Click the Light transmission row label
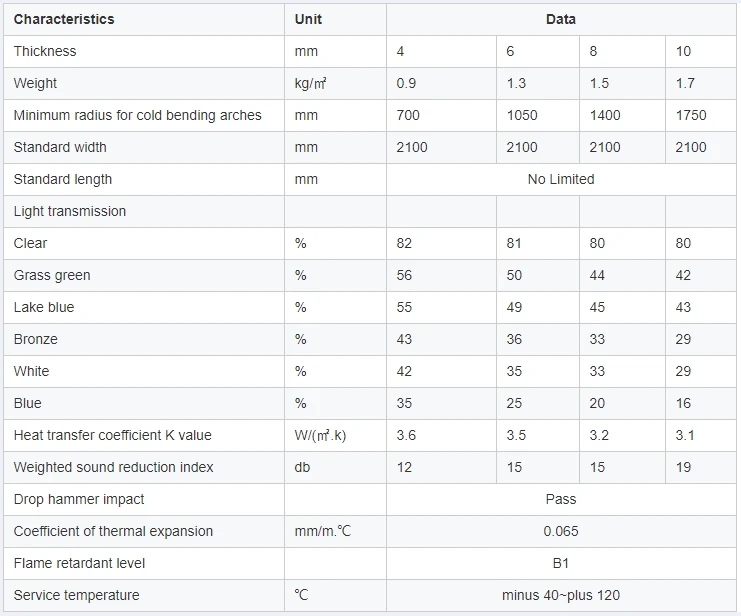Viewport: 741px width, 616px height. tap(70, 211)
